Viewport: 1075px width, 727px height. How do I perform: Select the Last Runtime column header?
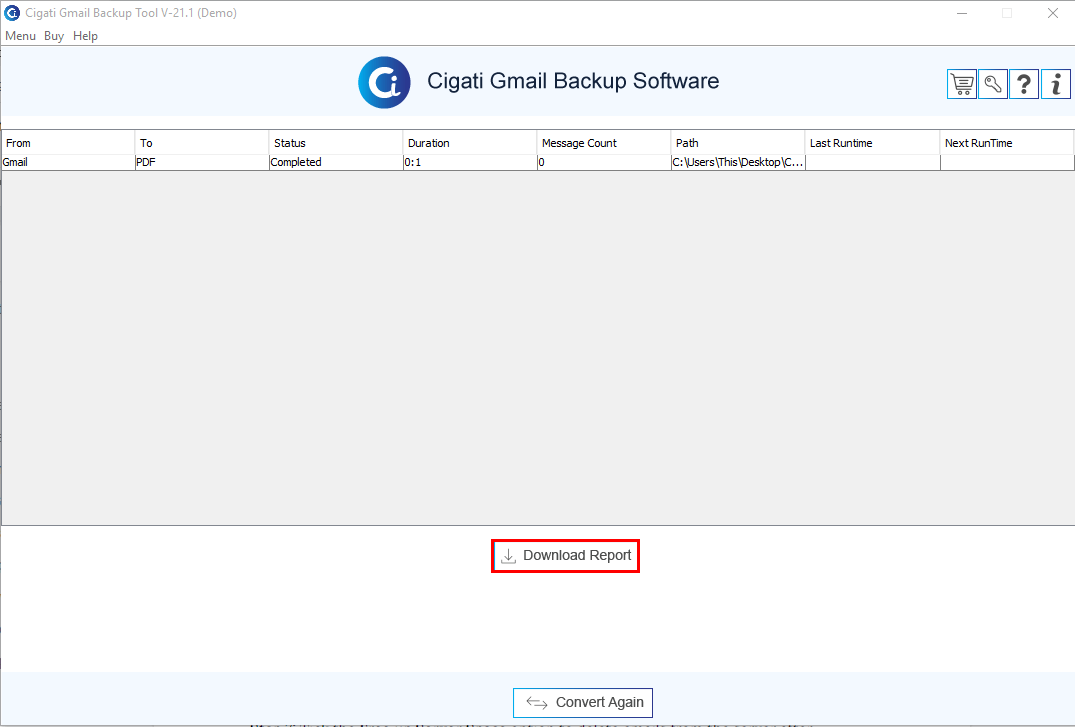click(x=872, y=143)
